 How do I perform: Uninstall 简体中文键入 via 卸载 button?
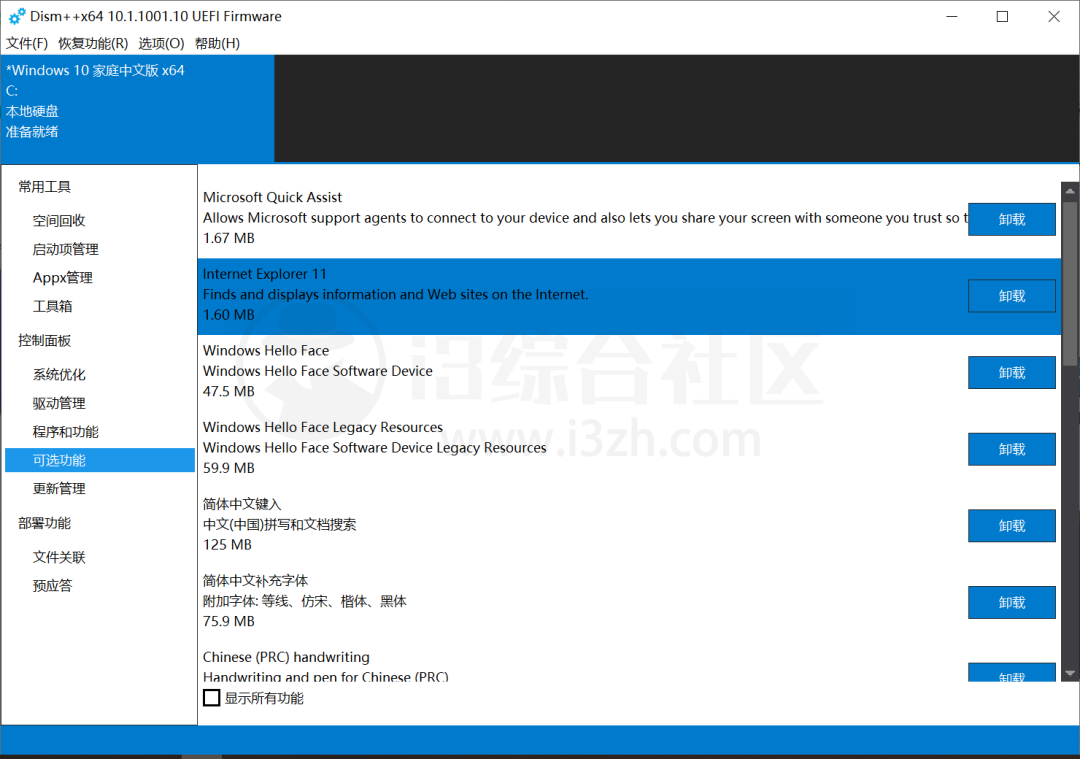1011,526
